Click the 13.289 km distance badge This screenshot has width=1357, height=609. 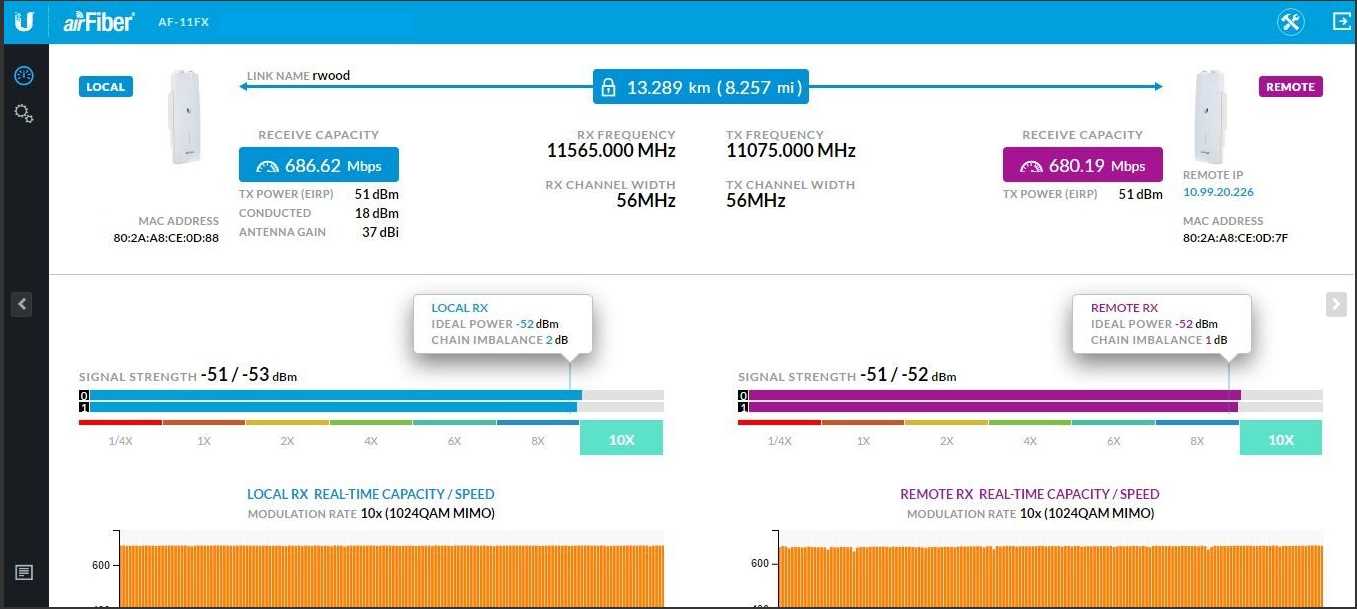[x=700, y=87]
